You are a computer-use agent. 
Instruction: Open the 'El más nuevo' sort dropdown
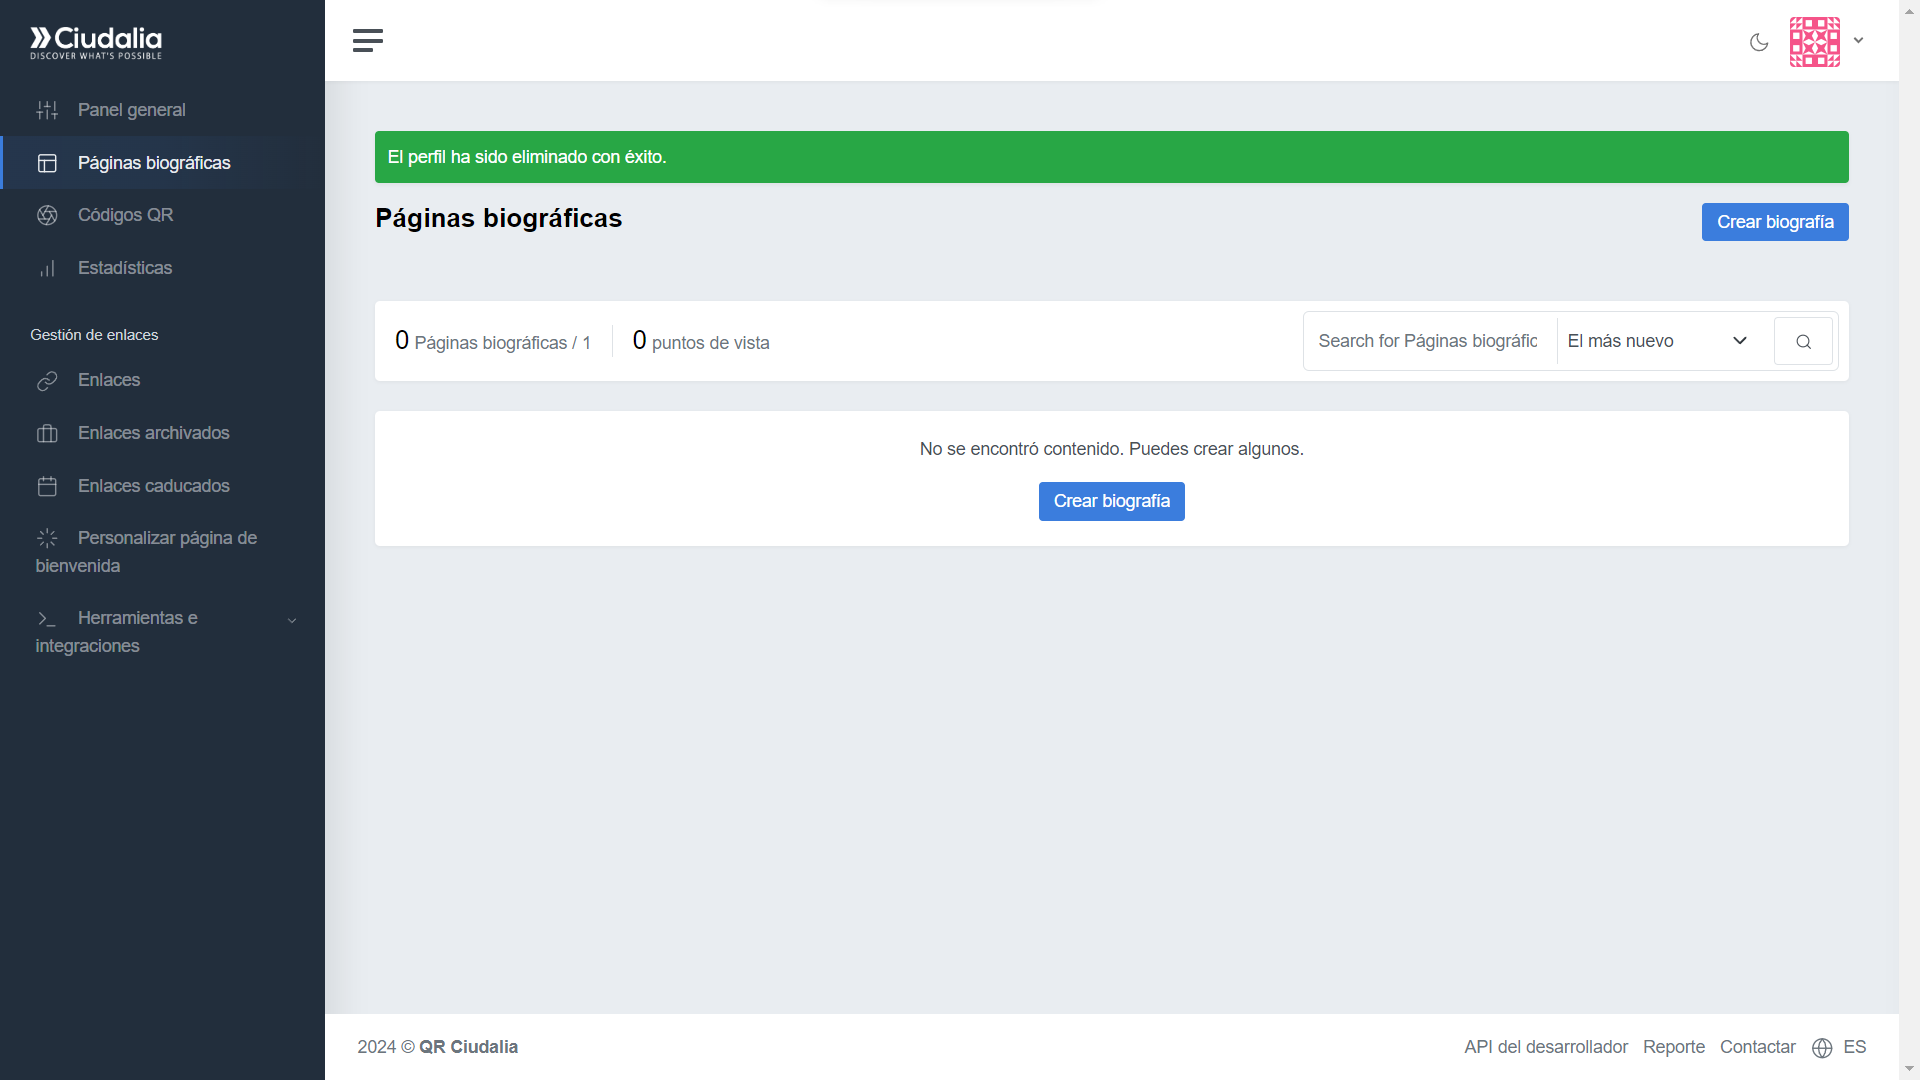point(1656,341)
